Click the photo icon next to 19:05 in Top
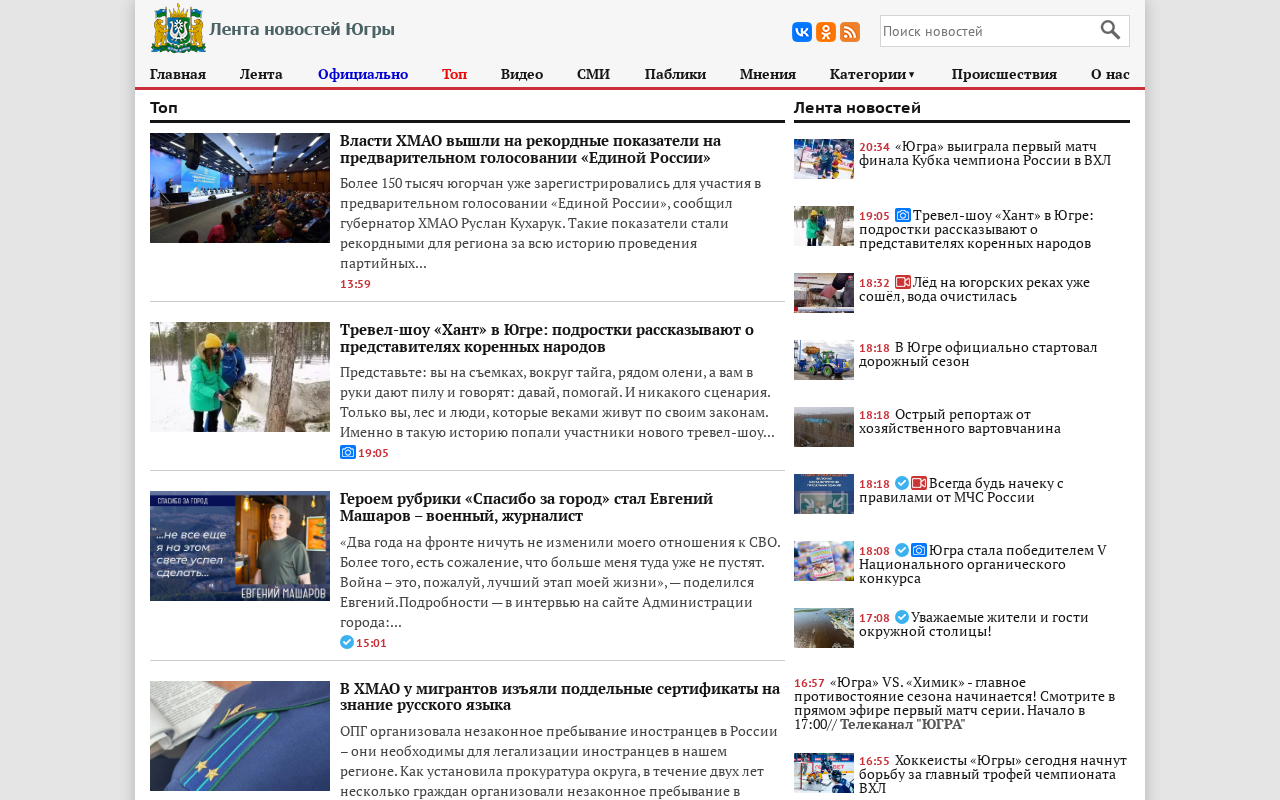The height and width of the screenshot is (800, 1280). point(348,452)
